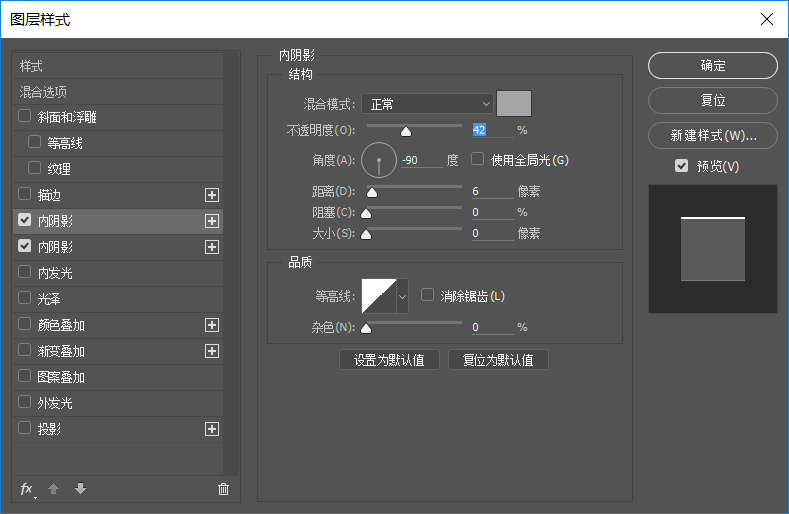The height and width of the screenshot is (514, 789).
Task: Click the trash icon to delete effect
Action: click(x=223, y=489)
